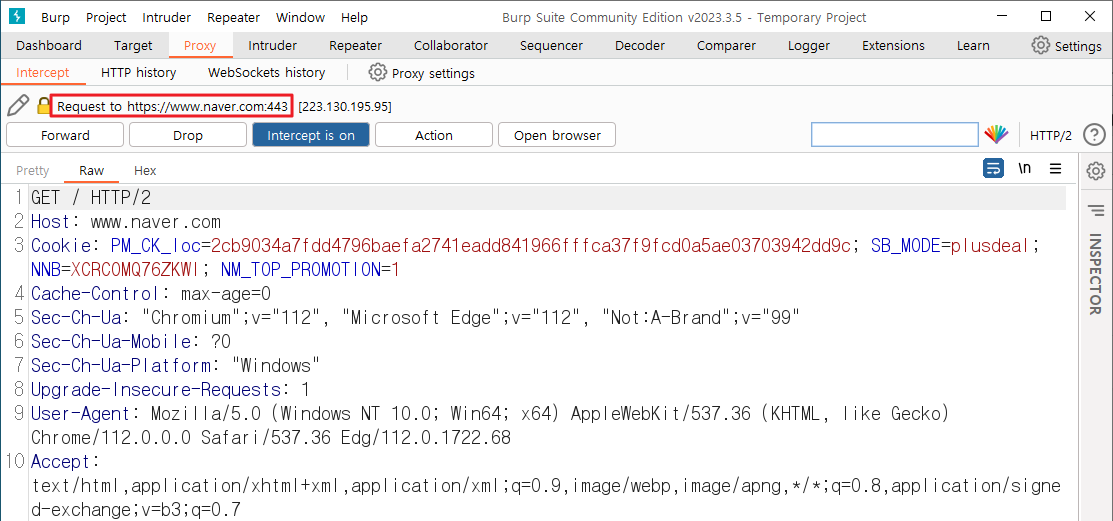Screen dimensions: 1113x521
Task: Click the 'GET / HTTP/2' request line
Action: point(91,198)
